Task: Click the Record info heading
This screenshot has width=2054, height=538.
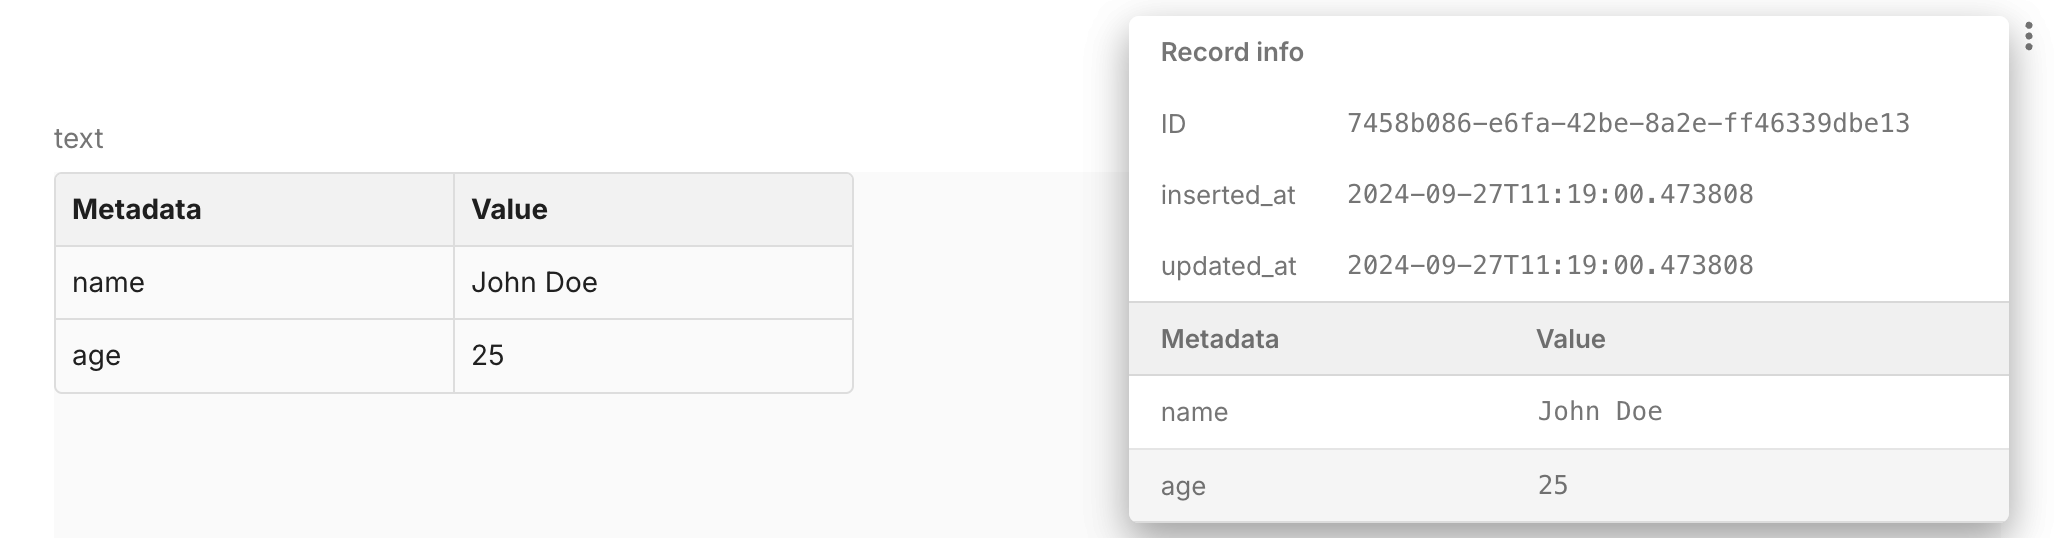Action: tap(1232, 52)
